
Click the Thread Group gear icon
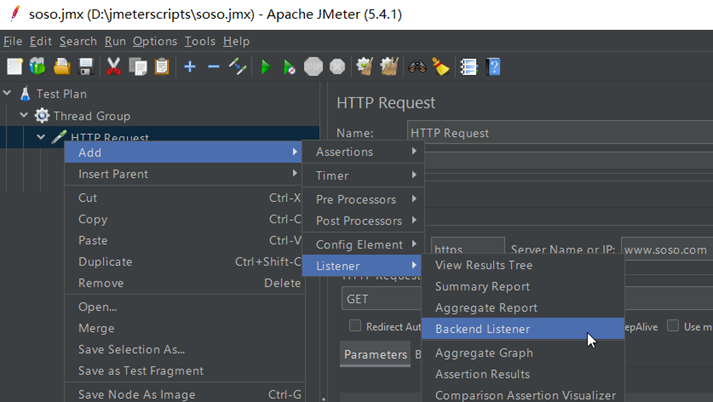point(42,116)
